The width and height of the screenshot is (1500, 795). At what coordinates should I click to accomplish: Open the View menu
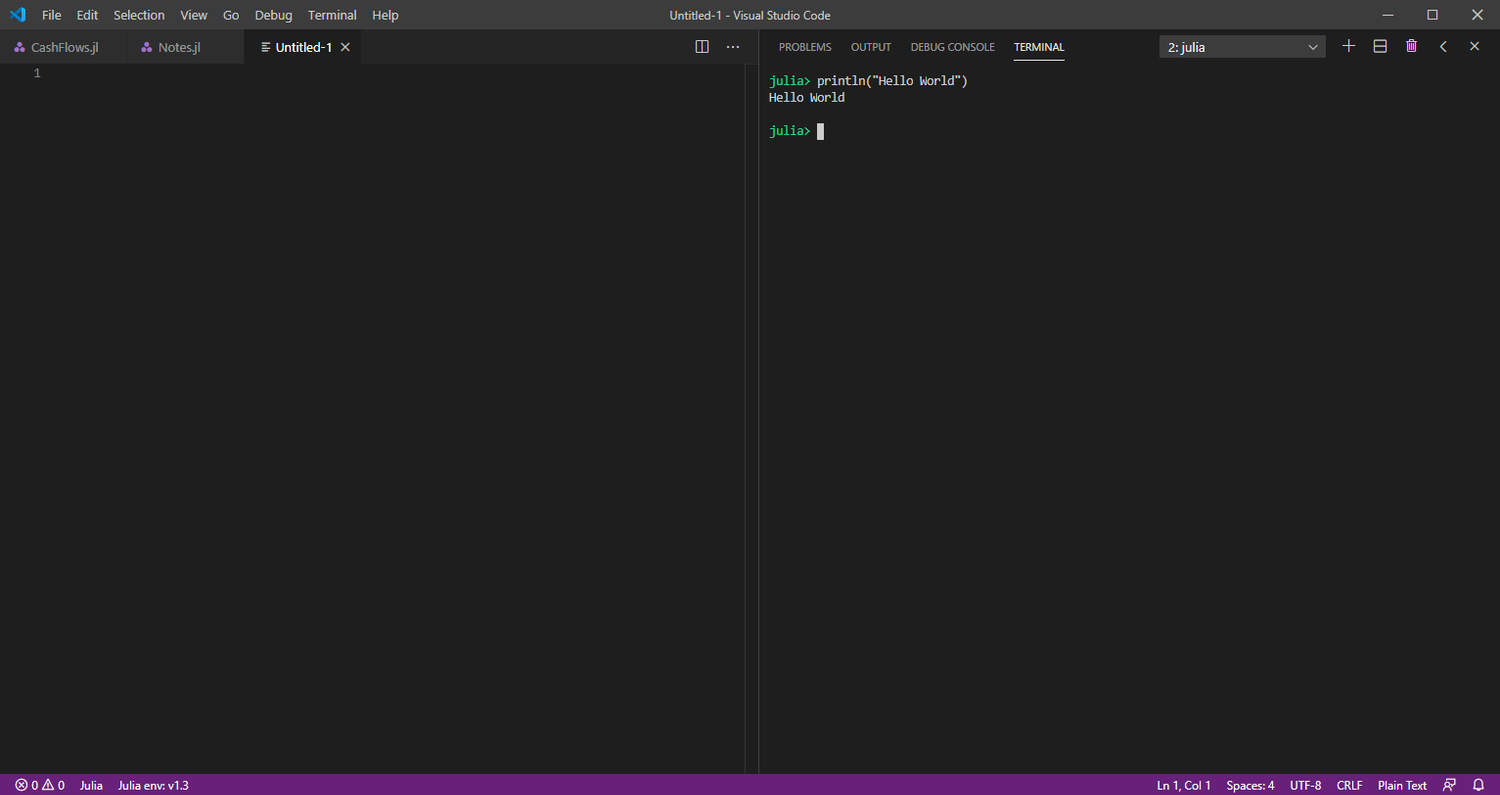pyautogui.click(x=194, y=15)
